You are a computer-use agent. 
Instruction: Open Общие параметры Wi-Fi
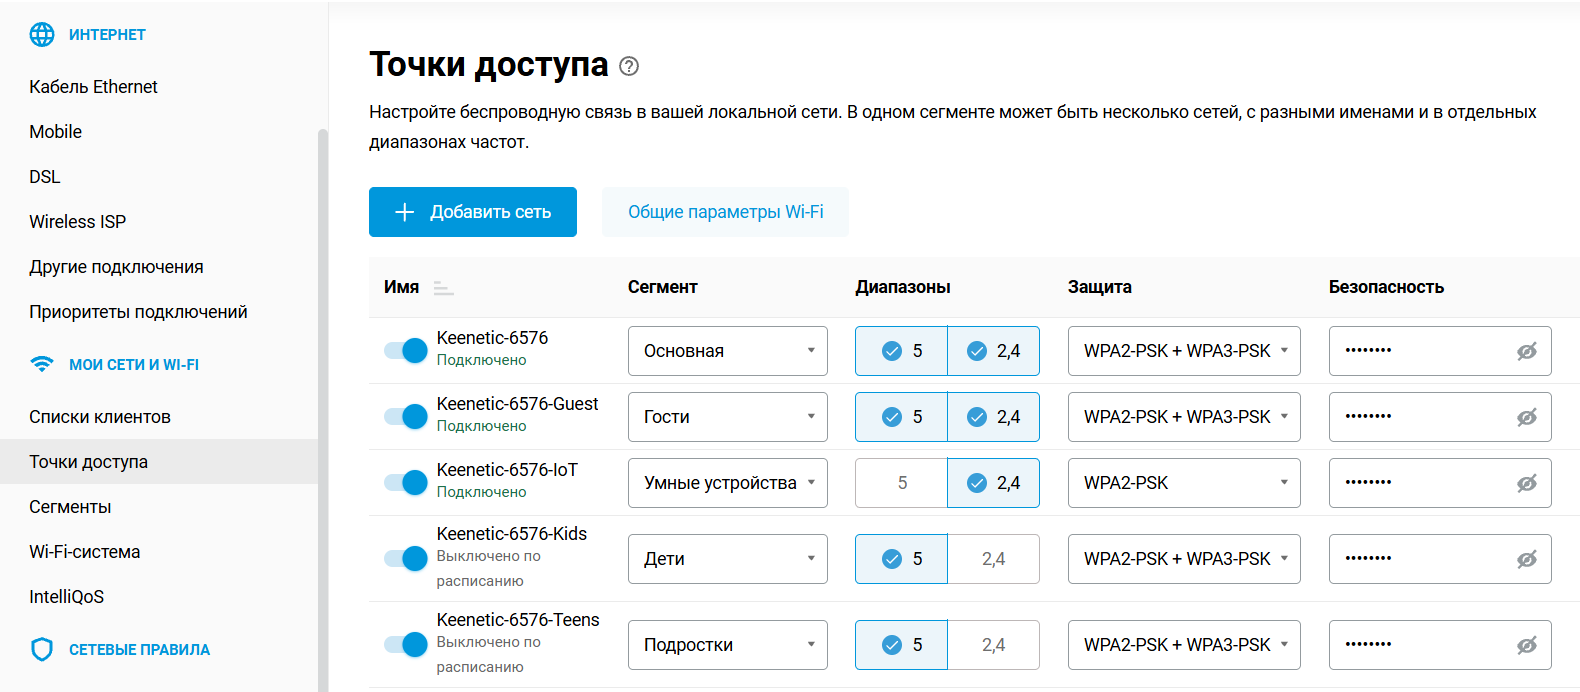tap(725, 212)
